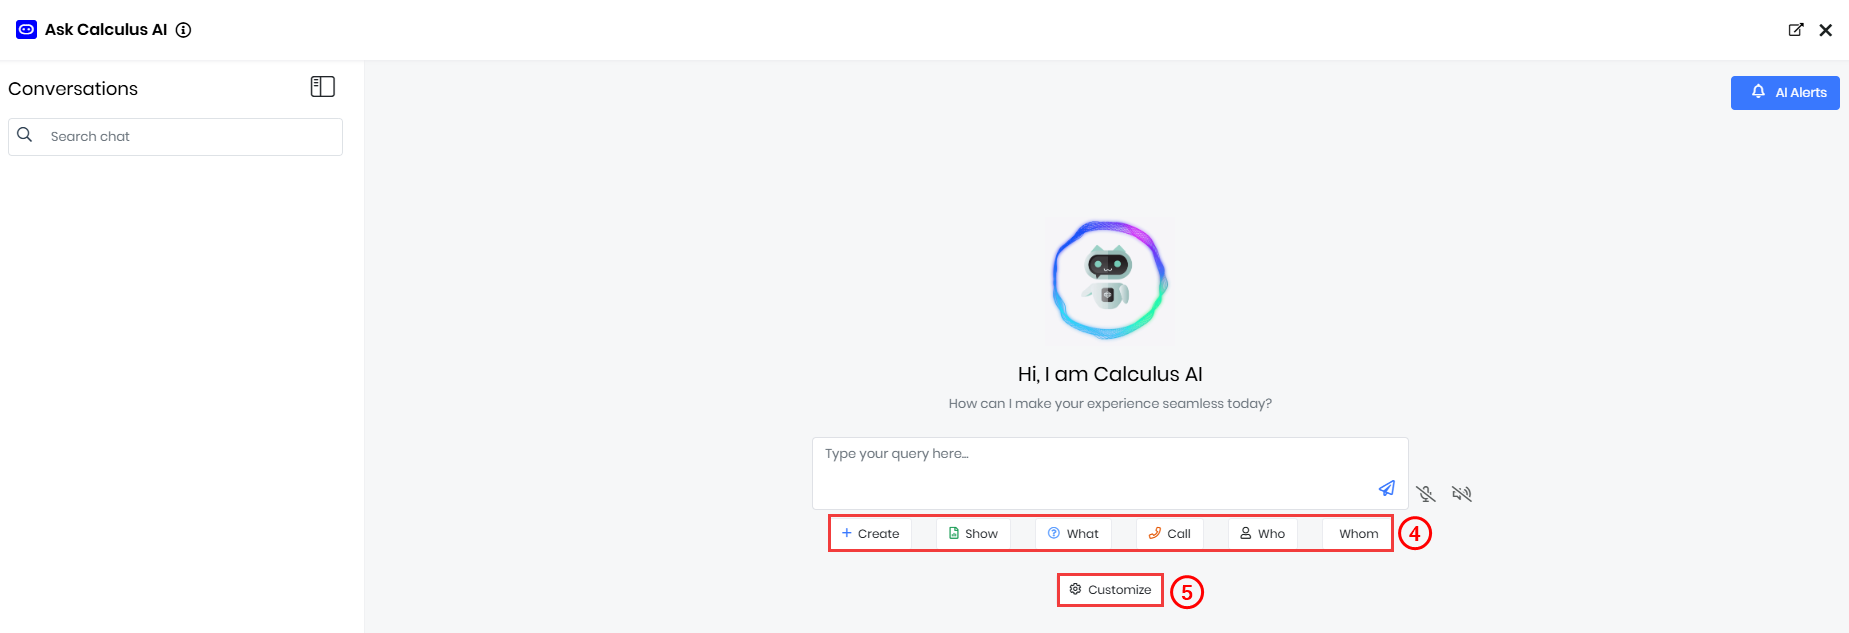Toggle the muted speaker sound

pos(1462,494)
